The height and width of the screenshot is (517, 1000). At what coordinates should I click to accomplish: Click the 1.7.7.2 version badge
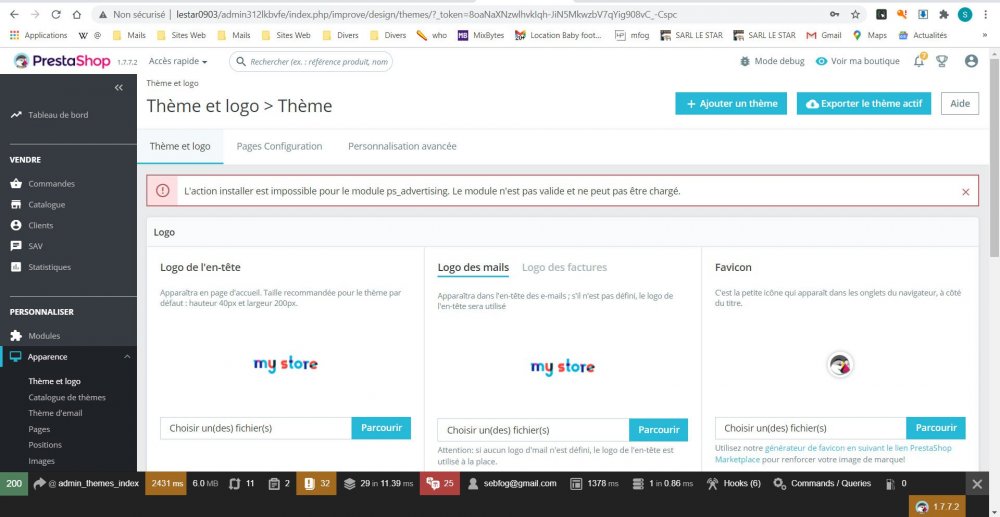(x=938, y=507)
